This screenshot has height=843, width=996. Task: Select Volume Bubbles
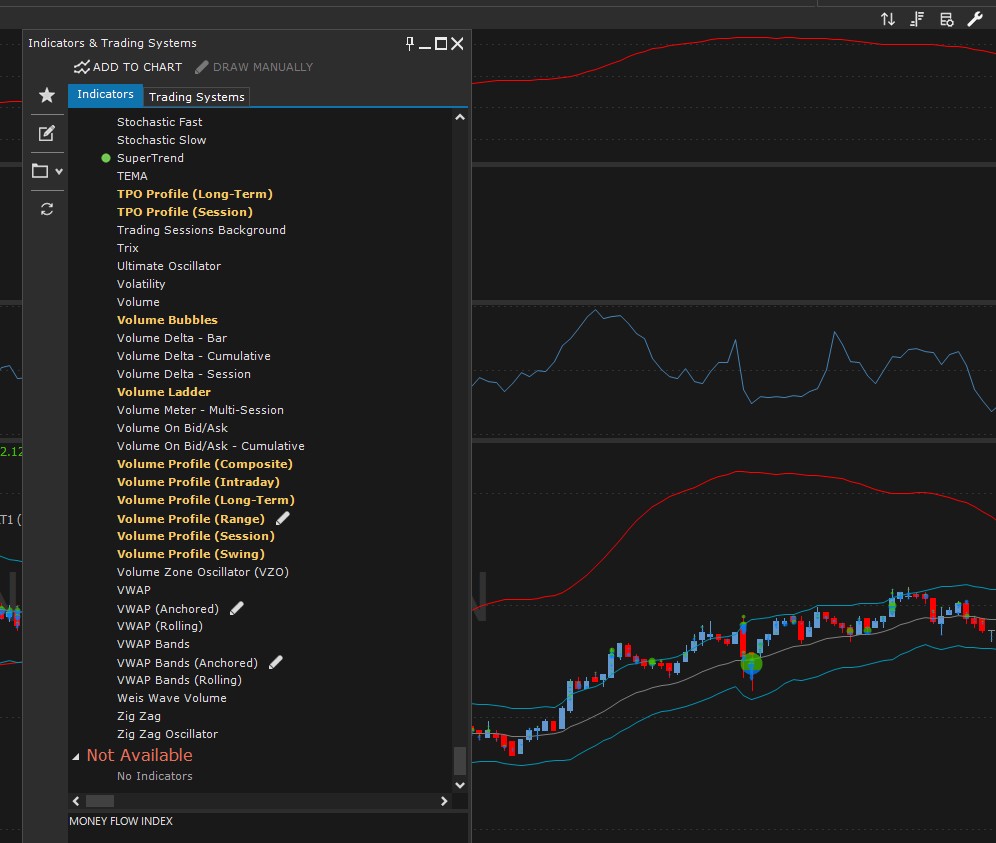(x=167, y=320)
